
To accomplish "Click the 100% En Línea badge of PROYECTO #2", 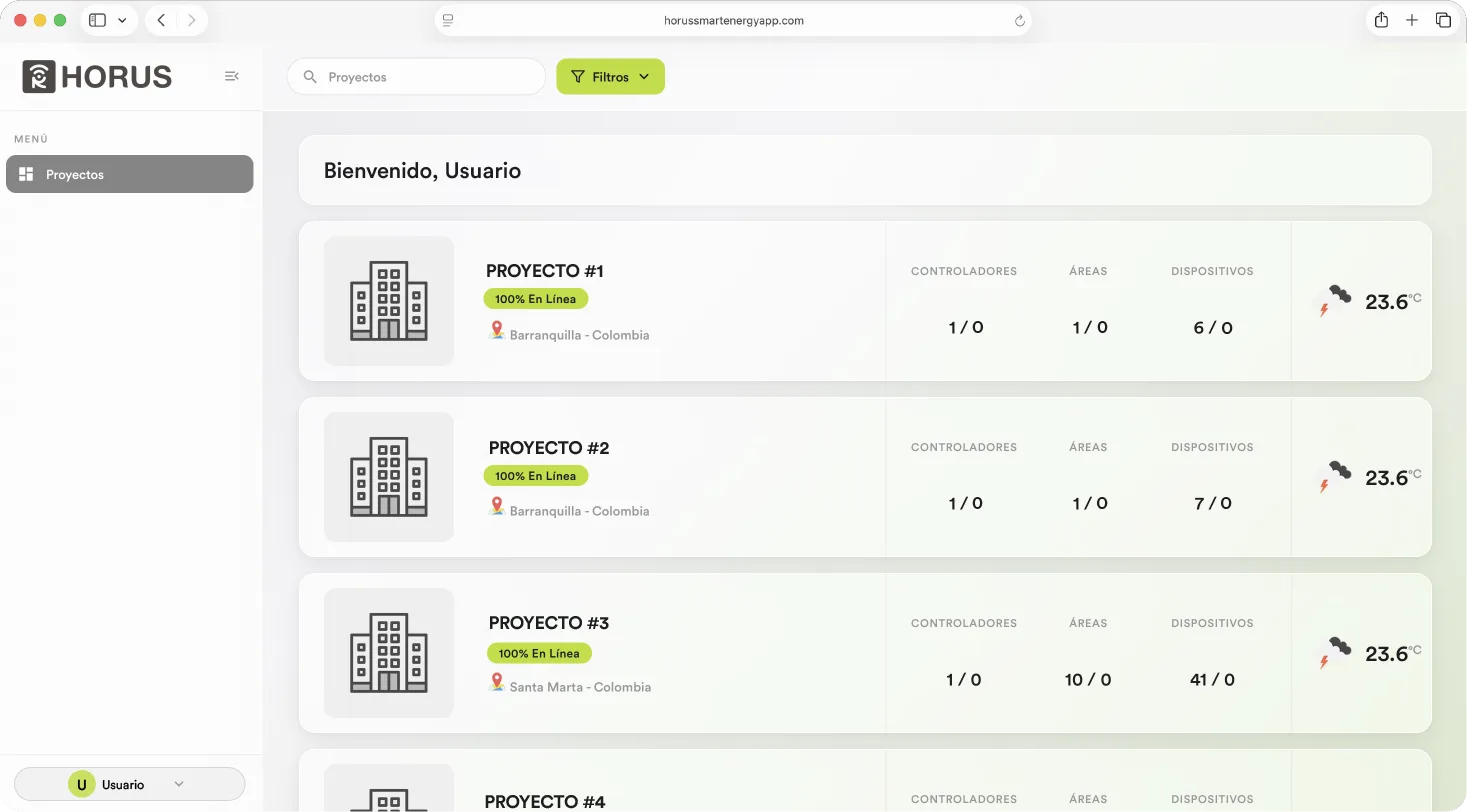I will point(536,476).
